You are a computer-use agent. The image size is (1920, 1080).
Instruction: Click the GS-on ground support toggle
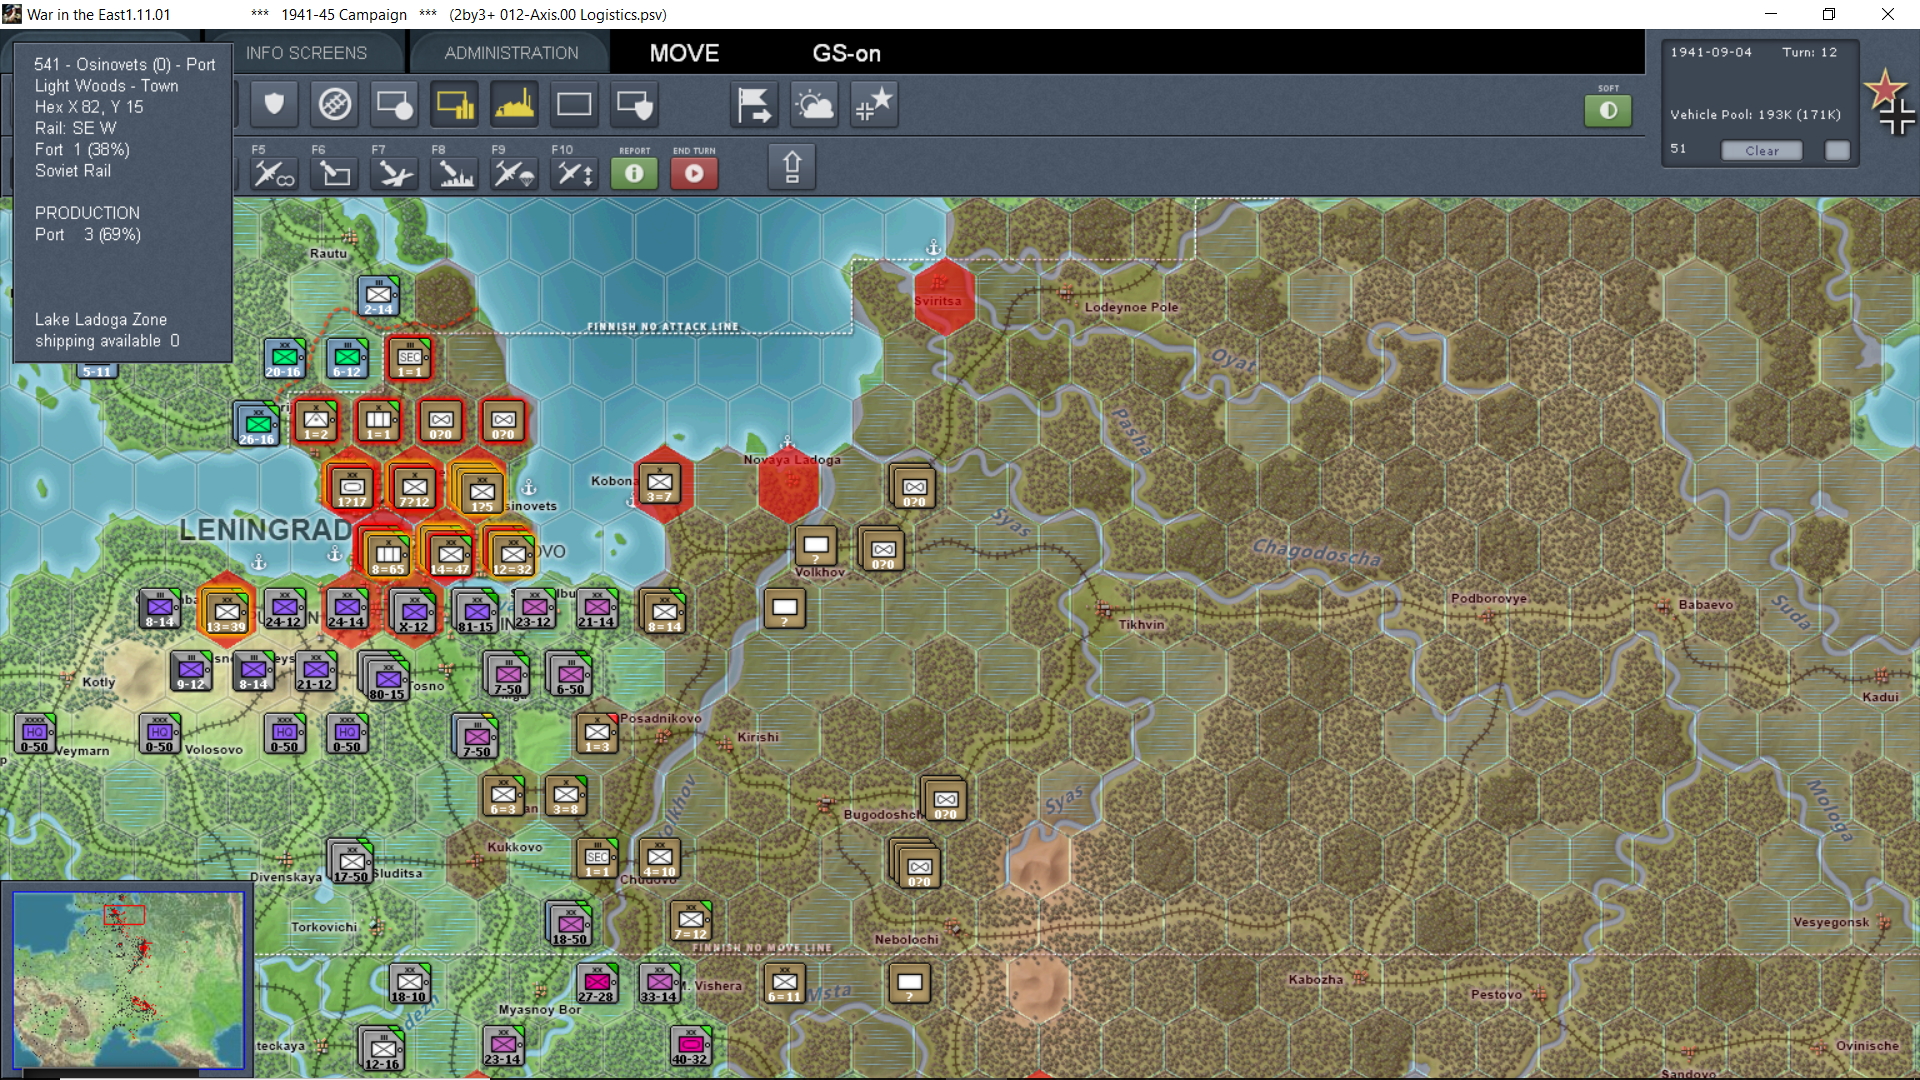pyautogui.click(x=847, y=53)
